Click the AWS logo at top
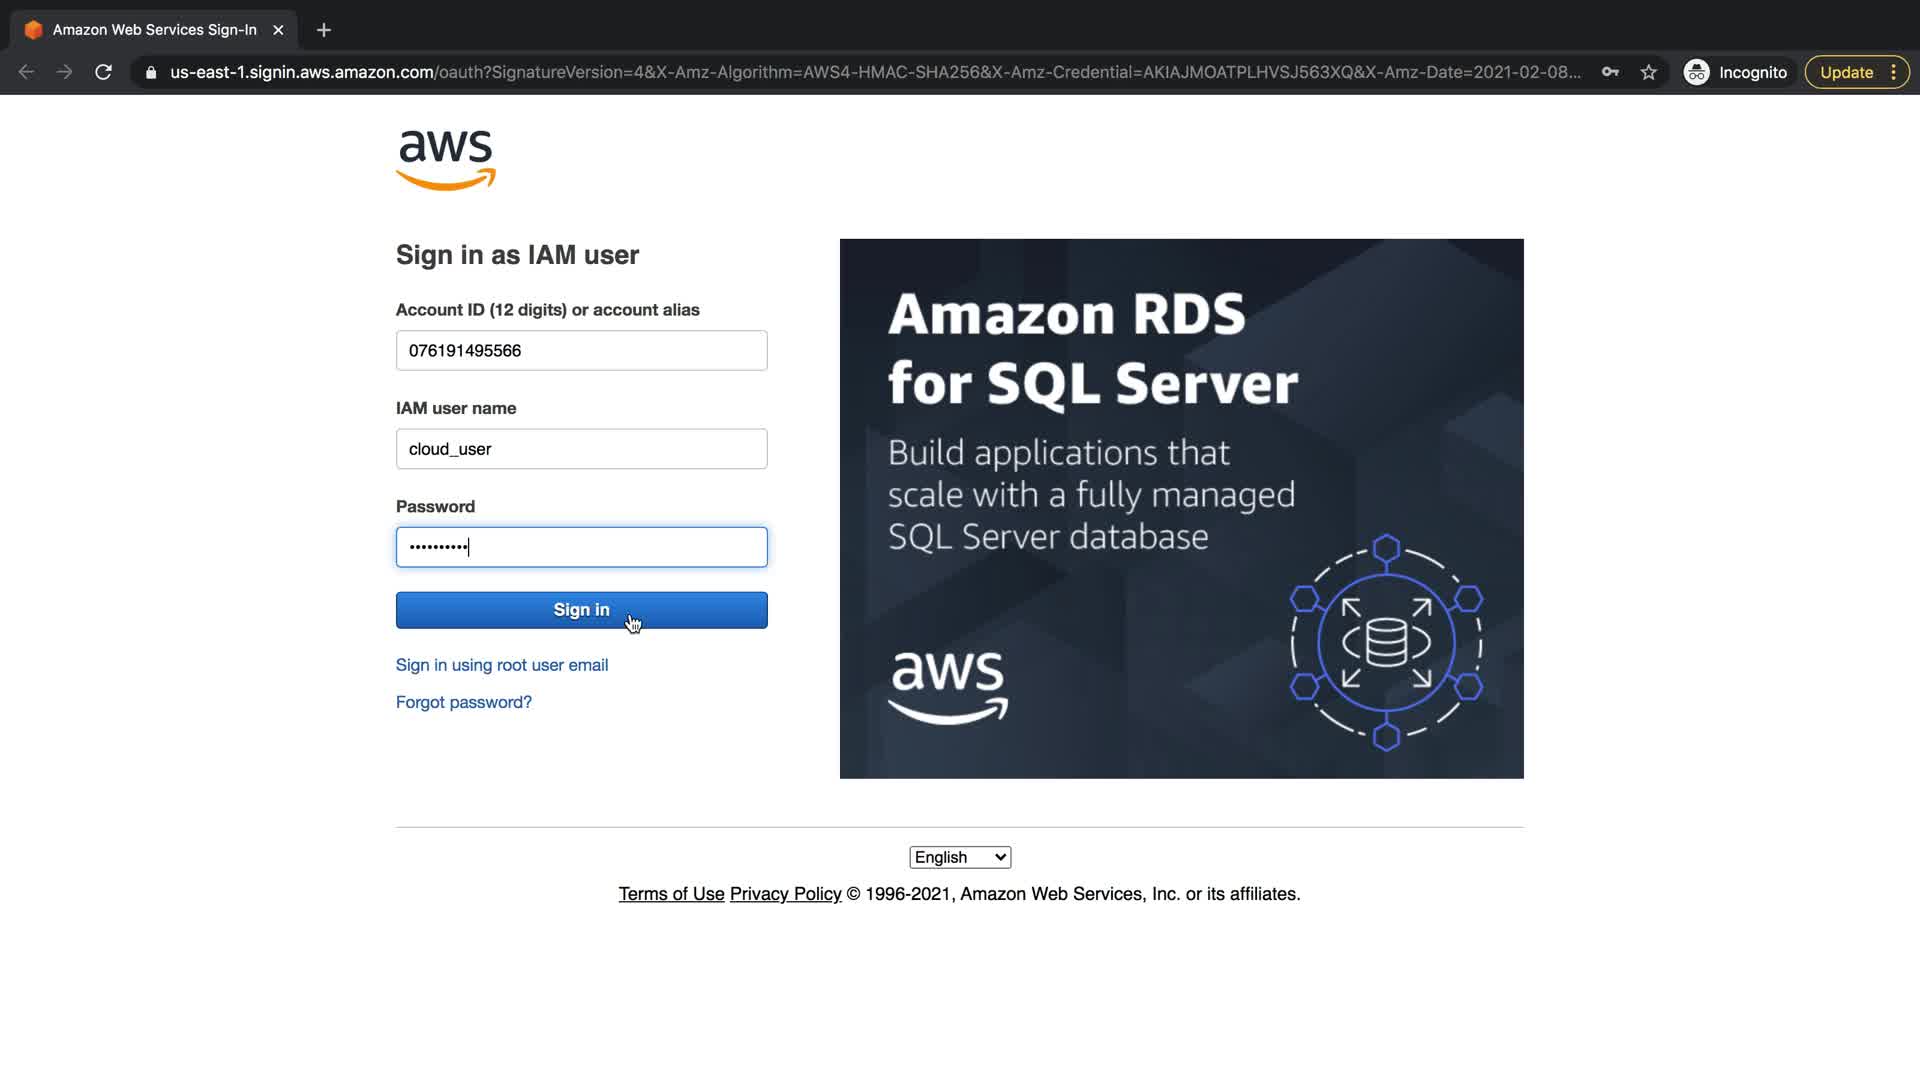 tap(446, 159)
